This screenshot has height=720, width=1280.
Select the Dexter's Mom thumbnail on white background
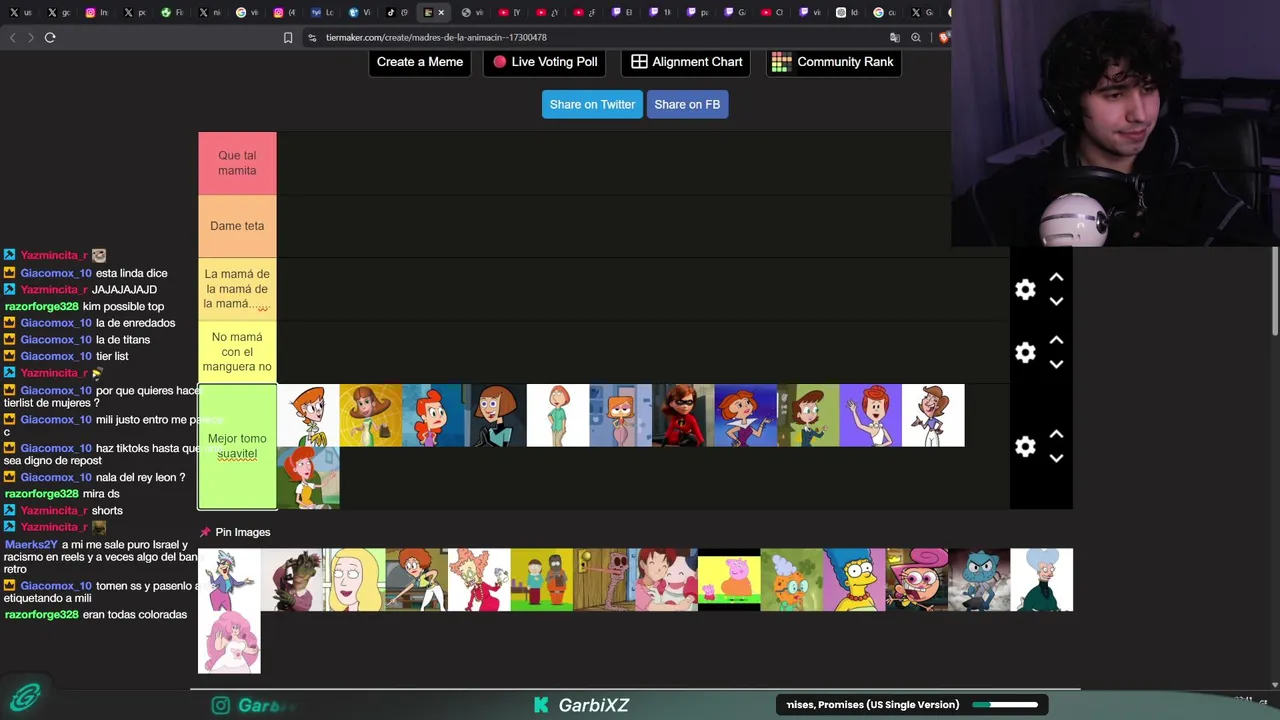click(308, 415)
